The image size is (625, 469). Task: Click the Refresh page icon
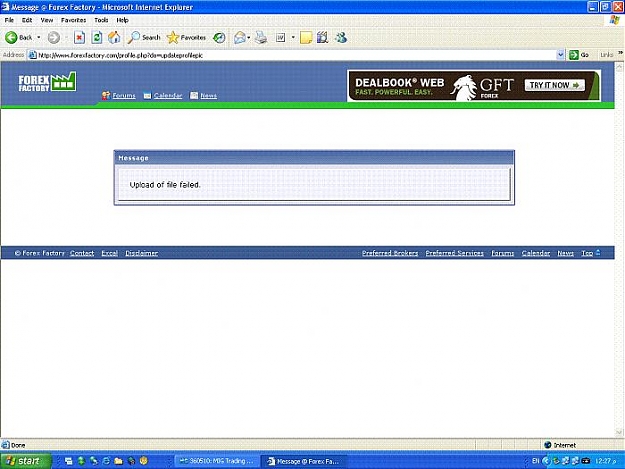pyautogui.click(x=97, y=37)
